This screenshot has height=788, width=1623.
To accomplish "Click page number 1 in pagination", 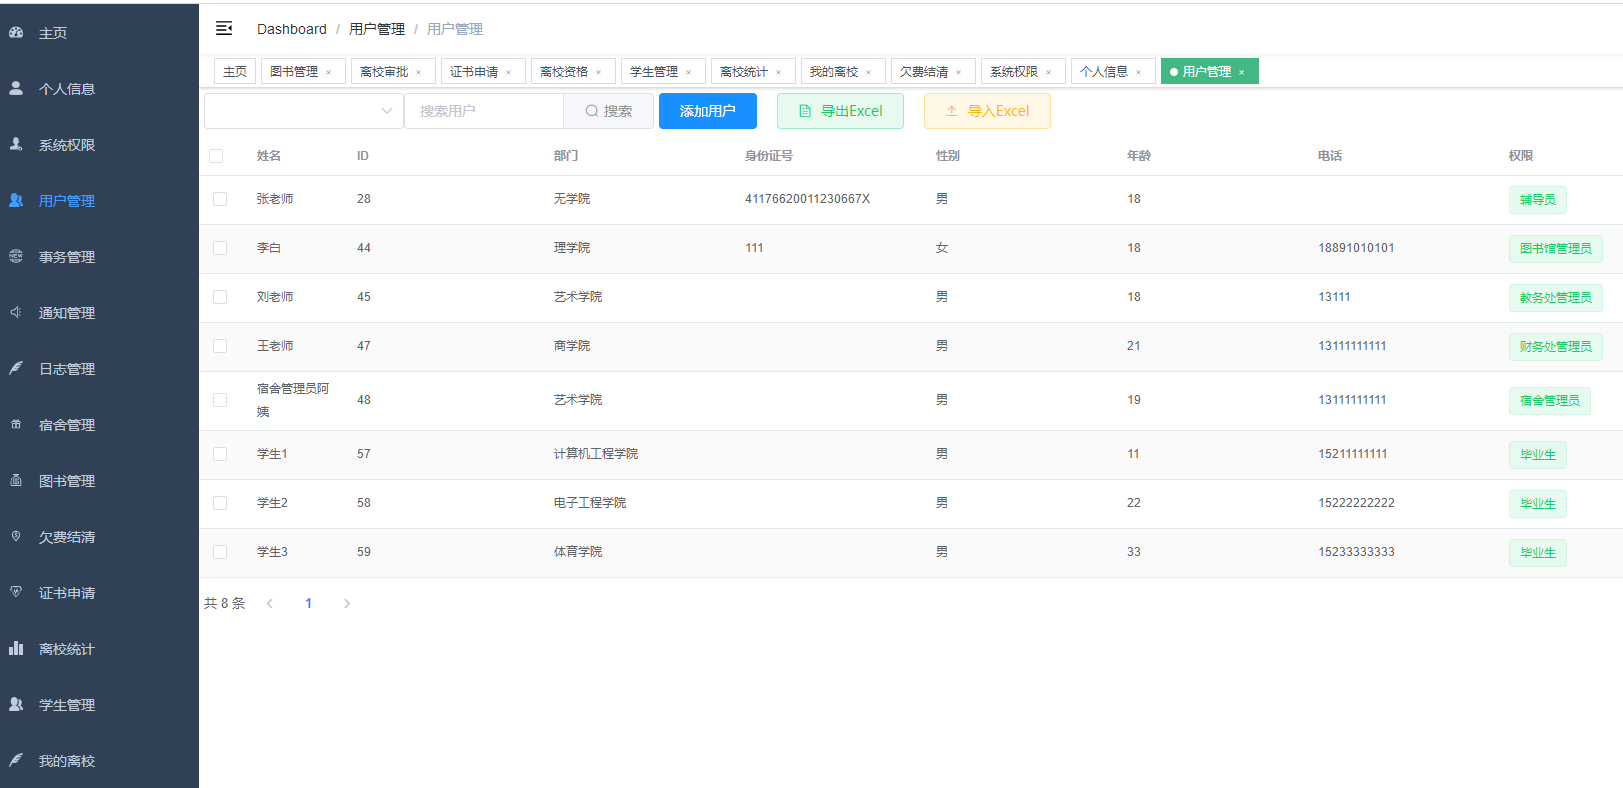I will 309,603.
